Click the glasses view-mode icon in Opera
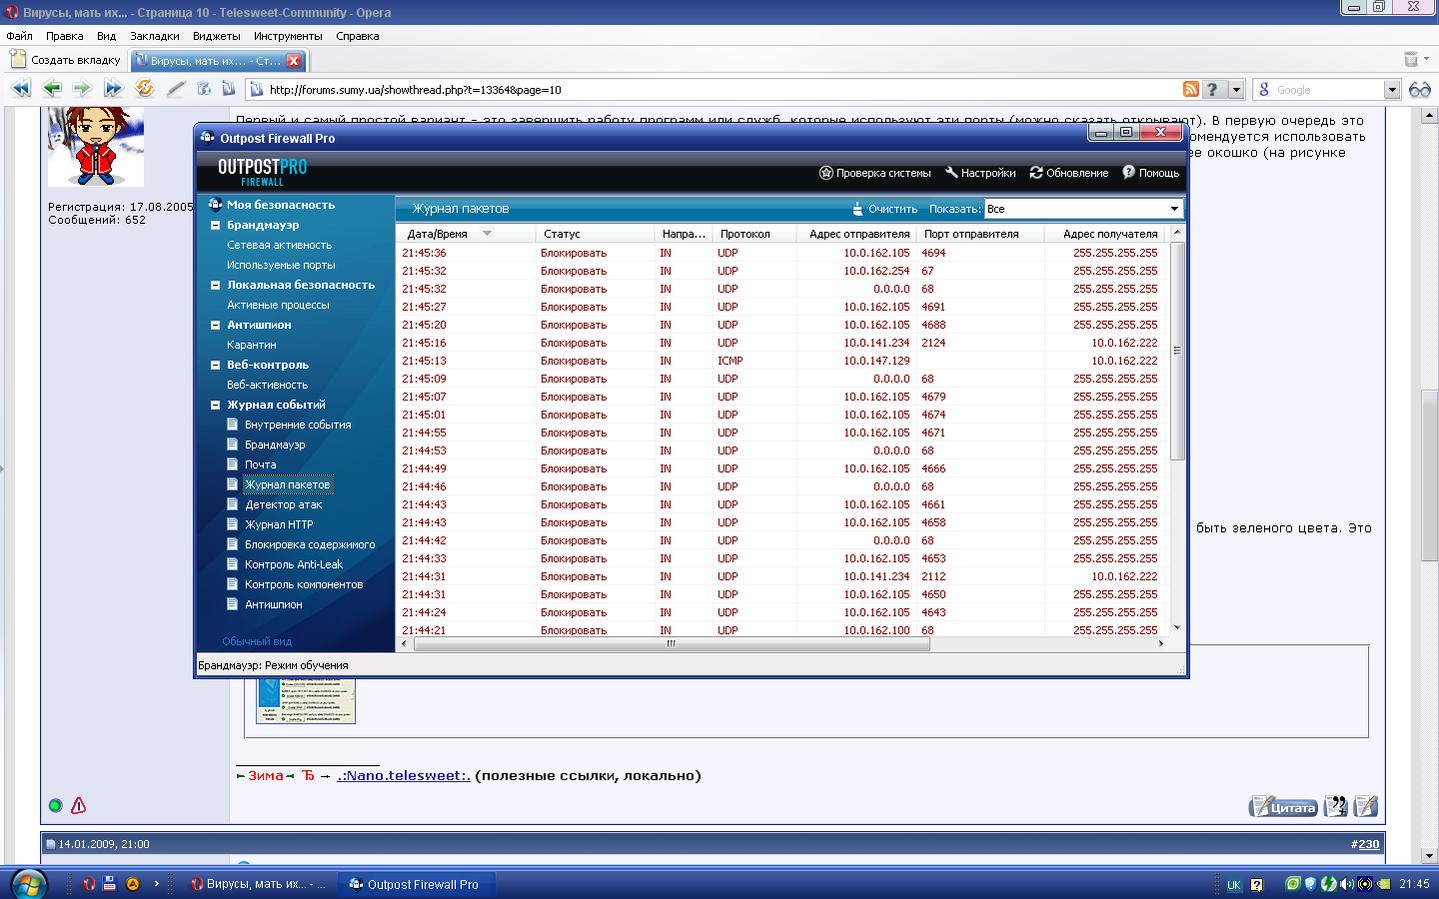This screenshot has width=1439, height=899. pos(1419,89)
